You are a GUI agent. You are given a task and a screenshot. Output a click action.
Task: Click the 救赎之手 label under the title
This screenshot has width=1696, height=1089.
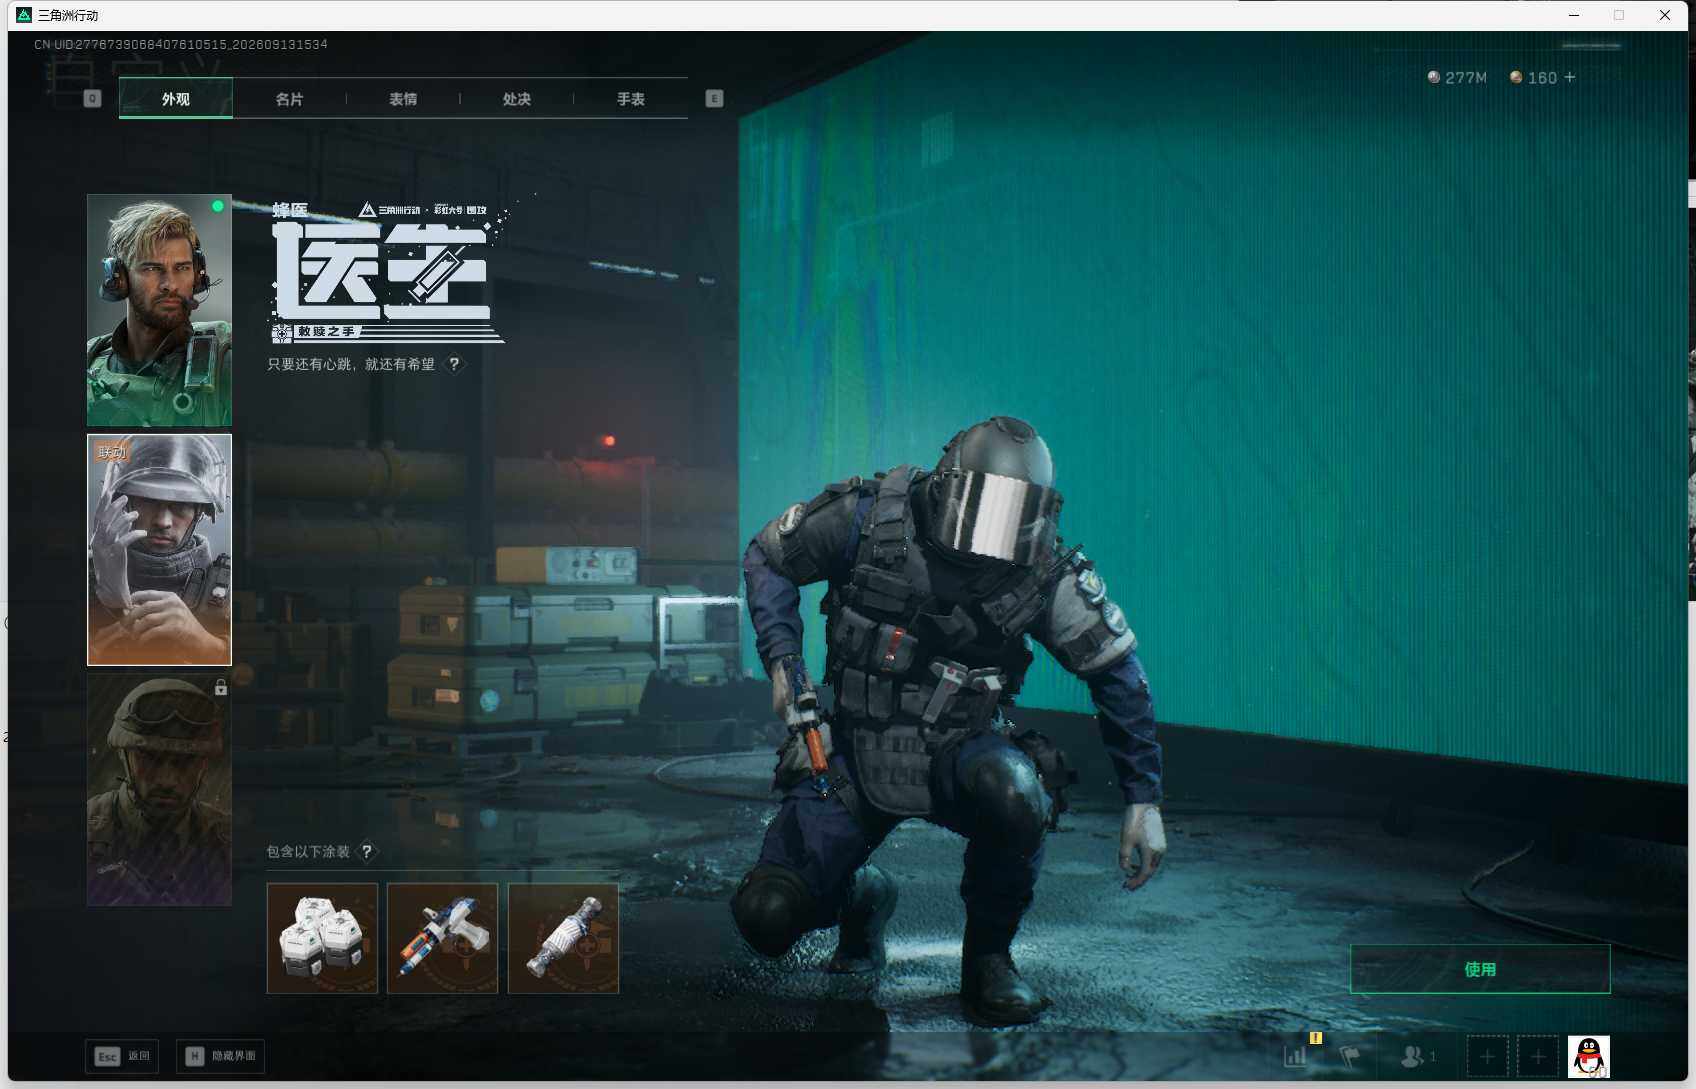click(x=326, y=332)
